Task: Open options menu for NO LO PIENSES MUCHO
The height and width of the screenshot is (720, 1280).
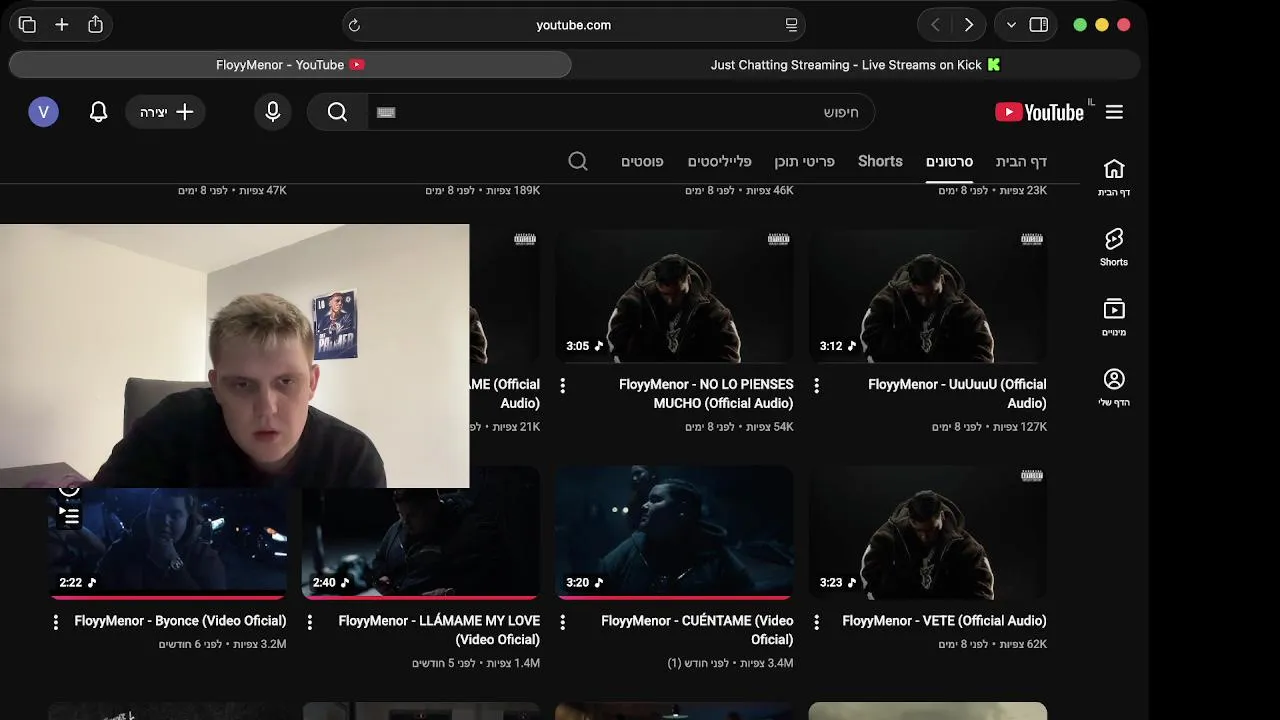Action: point(563,385)
